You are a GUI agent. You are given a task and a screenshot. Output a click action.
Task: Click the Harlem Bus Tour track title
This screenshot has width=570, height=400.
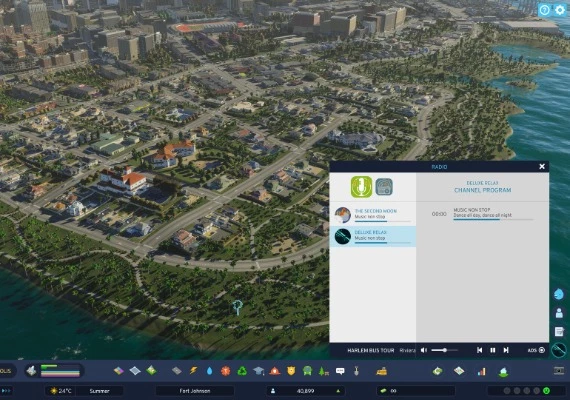click(371, 351)
